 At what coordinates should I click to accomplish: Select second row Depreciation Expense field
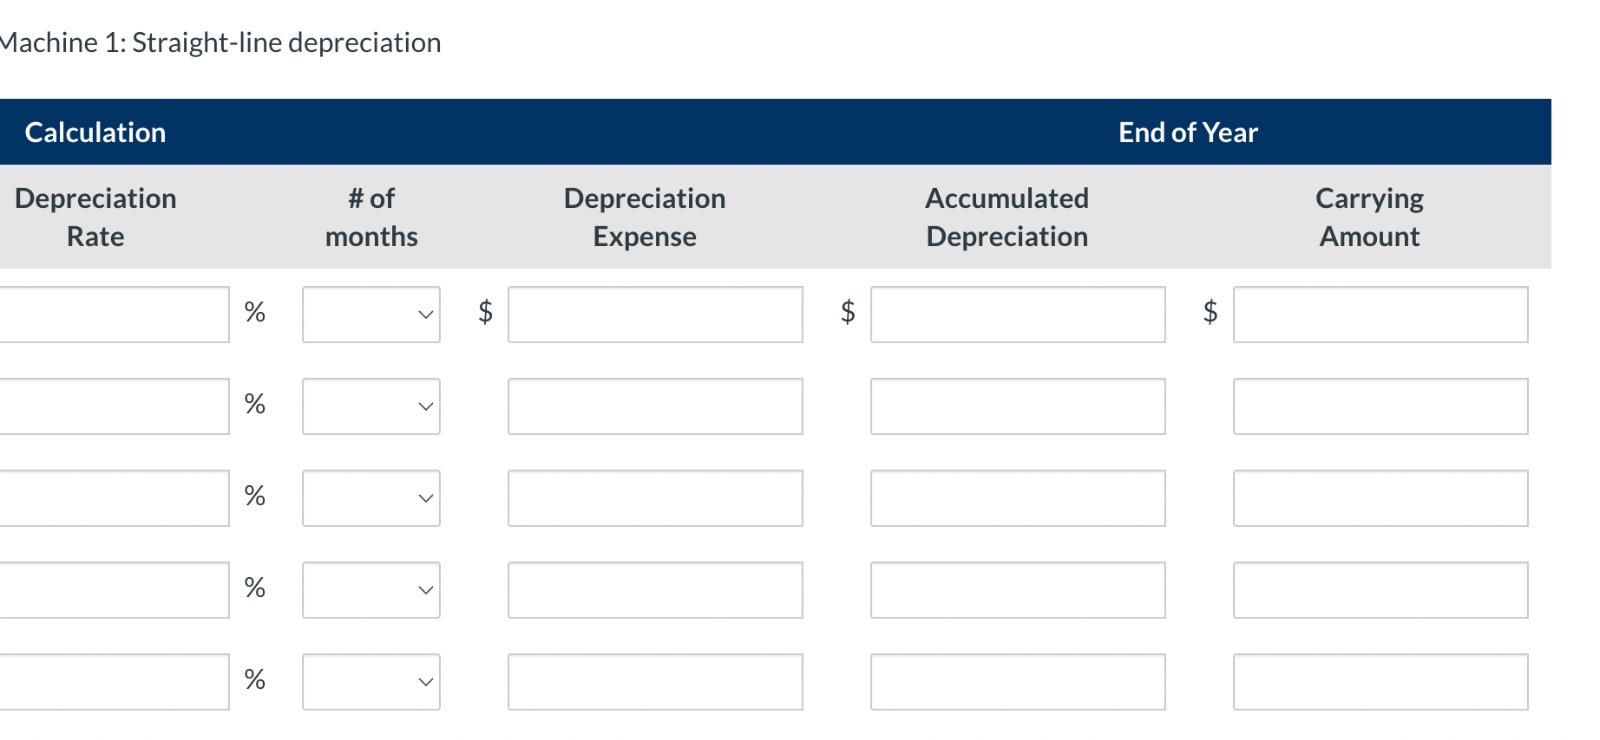click(655, 406)
